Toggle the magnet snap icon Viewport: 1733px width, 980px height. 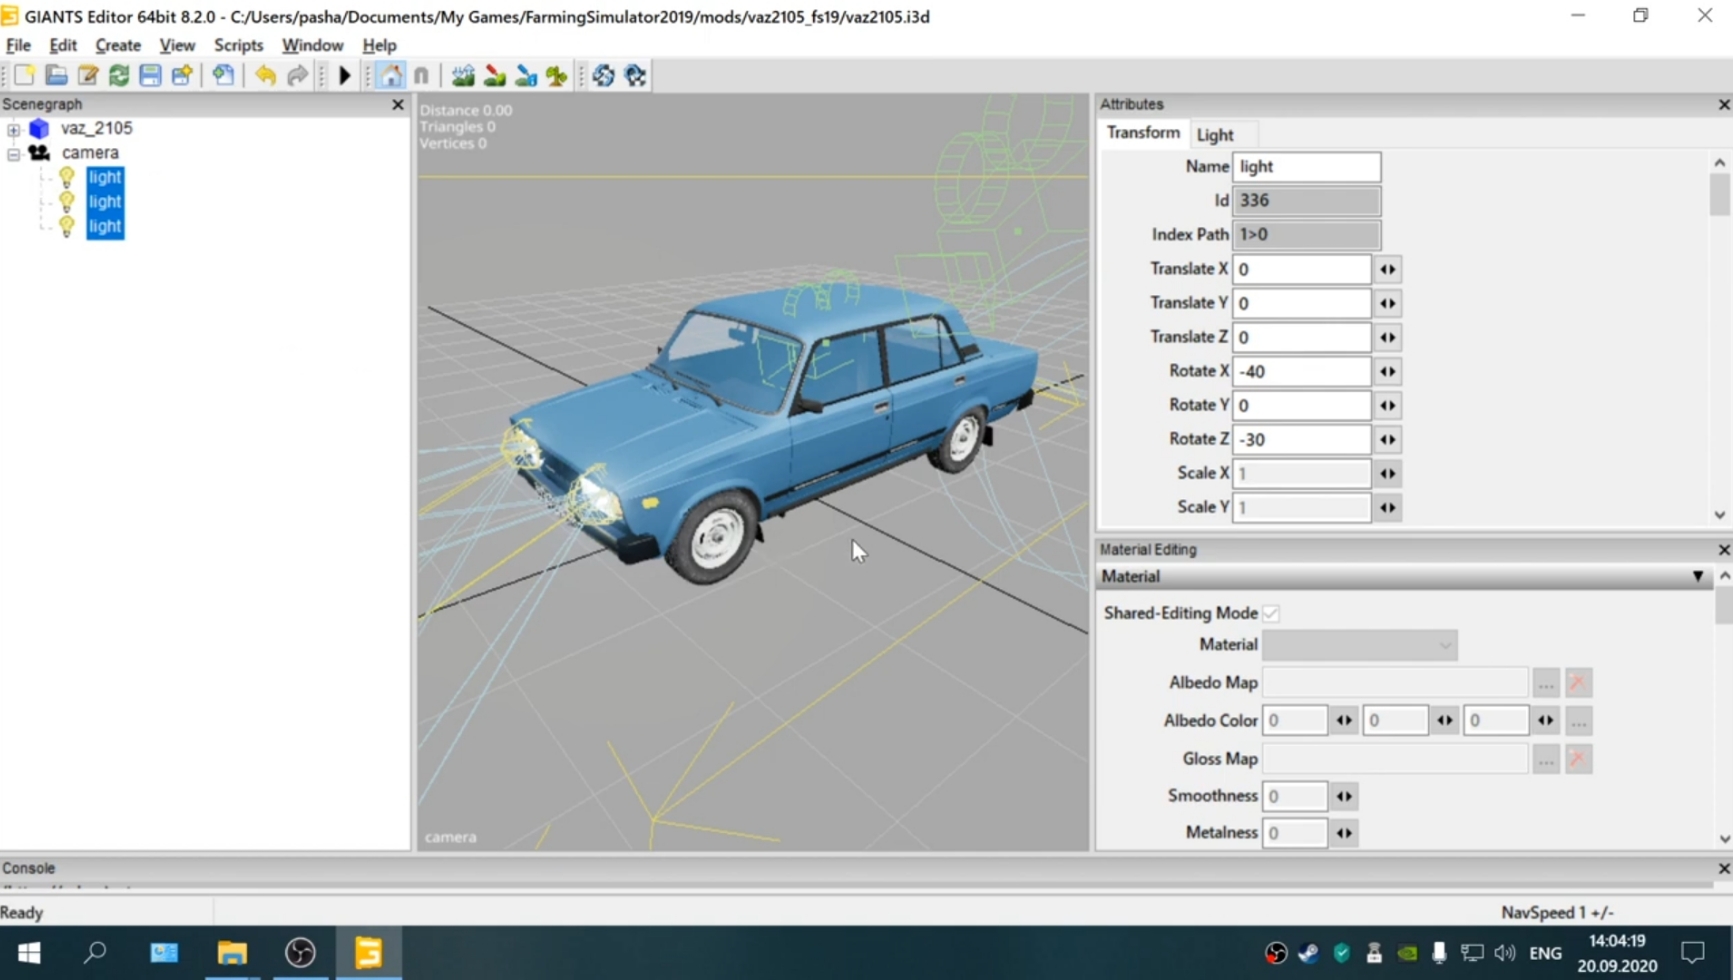pyautogui.click(x=422, y=76)
